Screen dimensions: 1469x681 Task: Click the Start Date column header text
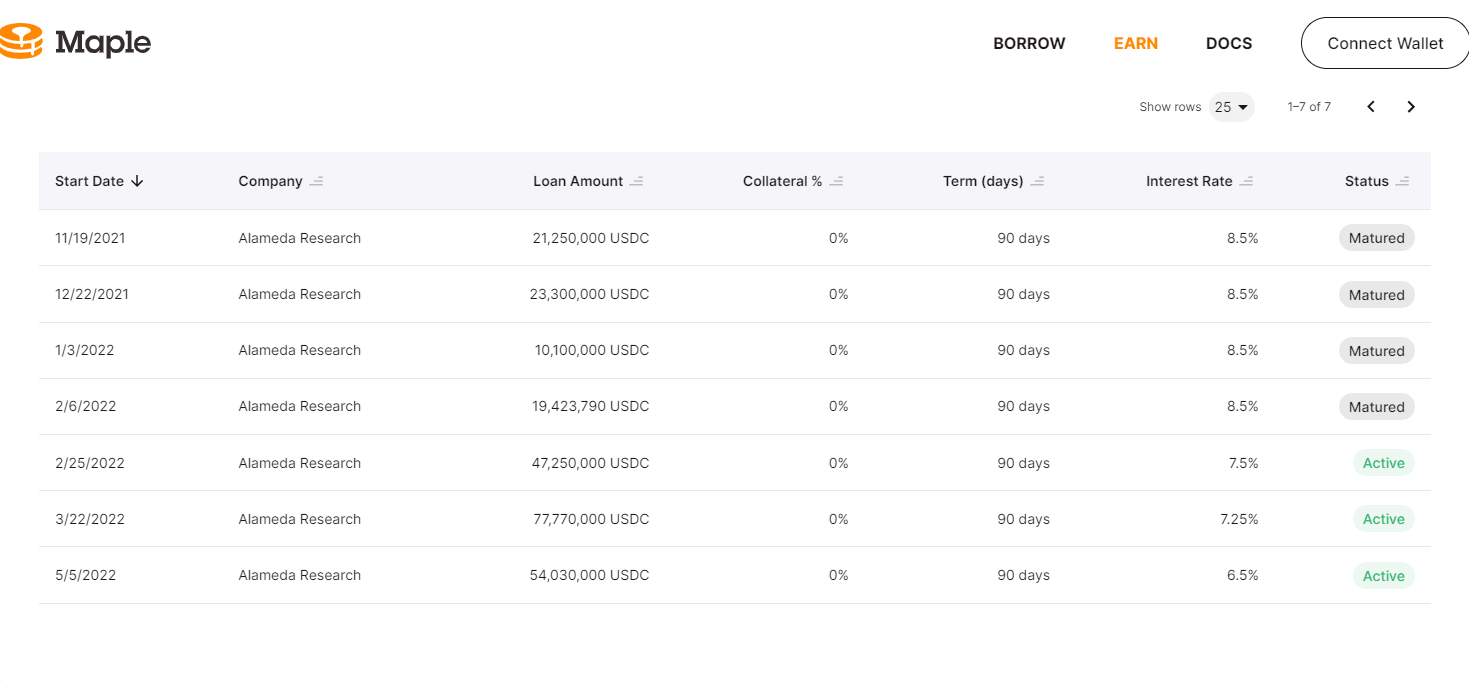pyautogui.click(x=89, y=181)
